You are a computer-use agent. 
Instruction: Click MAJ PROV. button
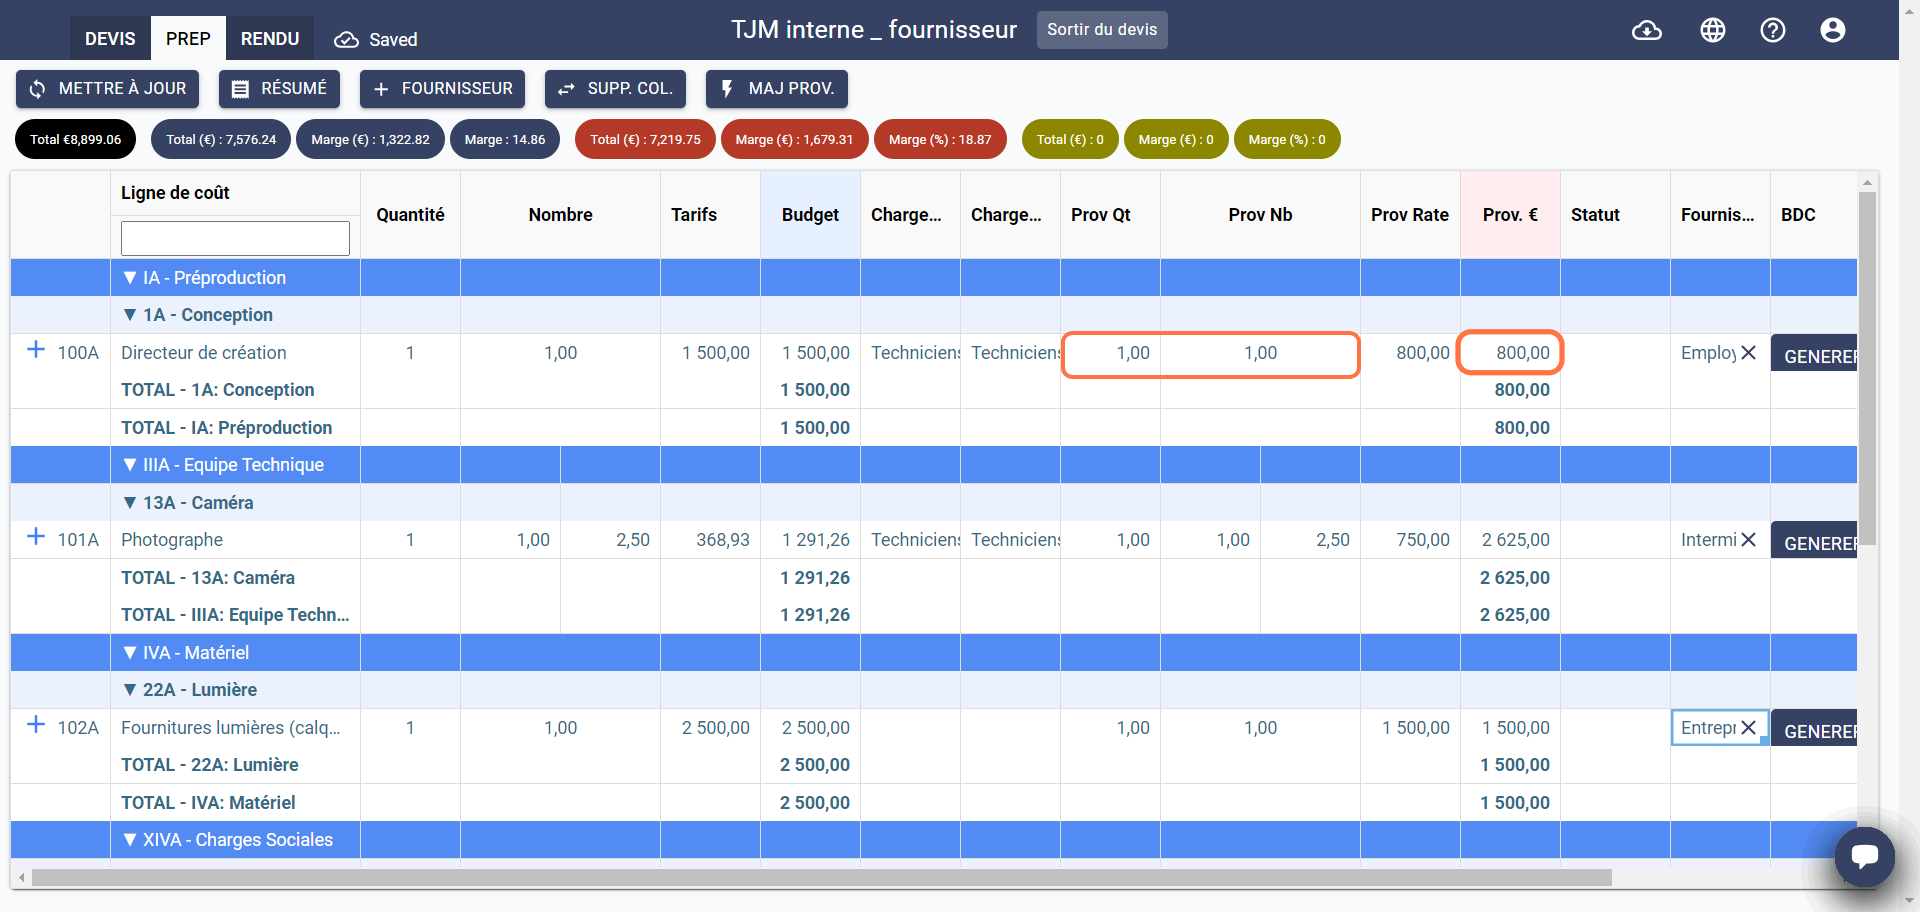click(777, 88)
